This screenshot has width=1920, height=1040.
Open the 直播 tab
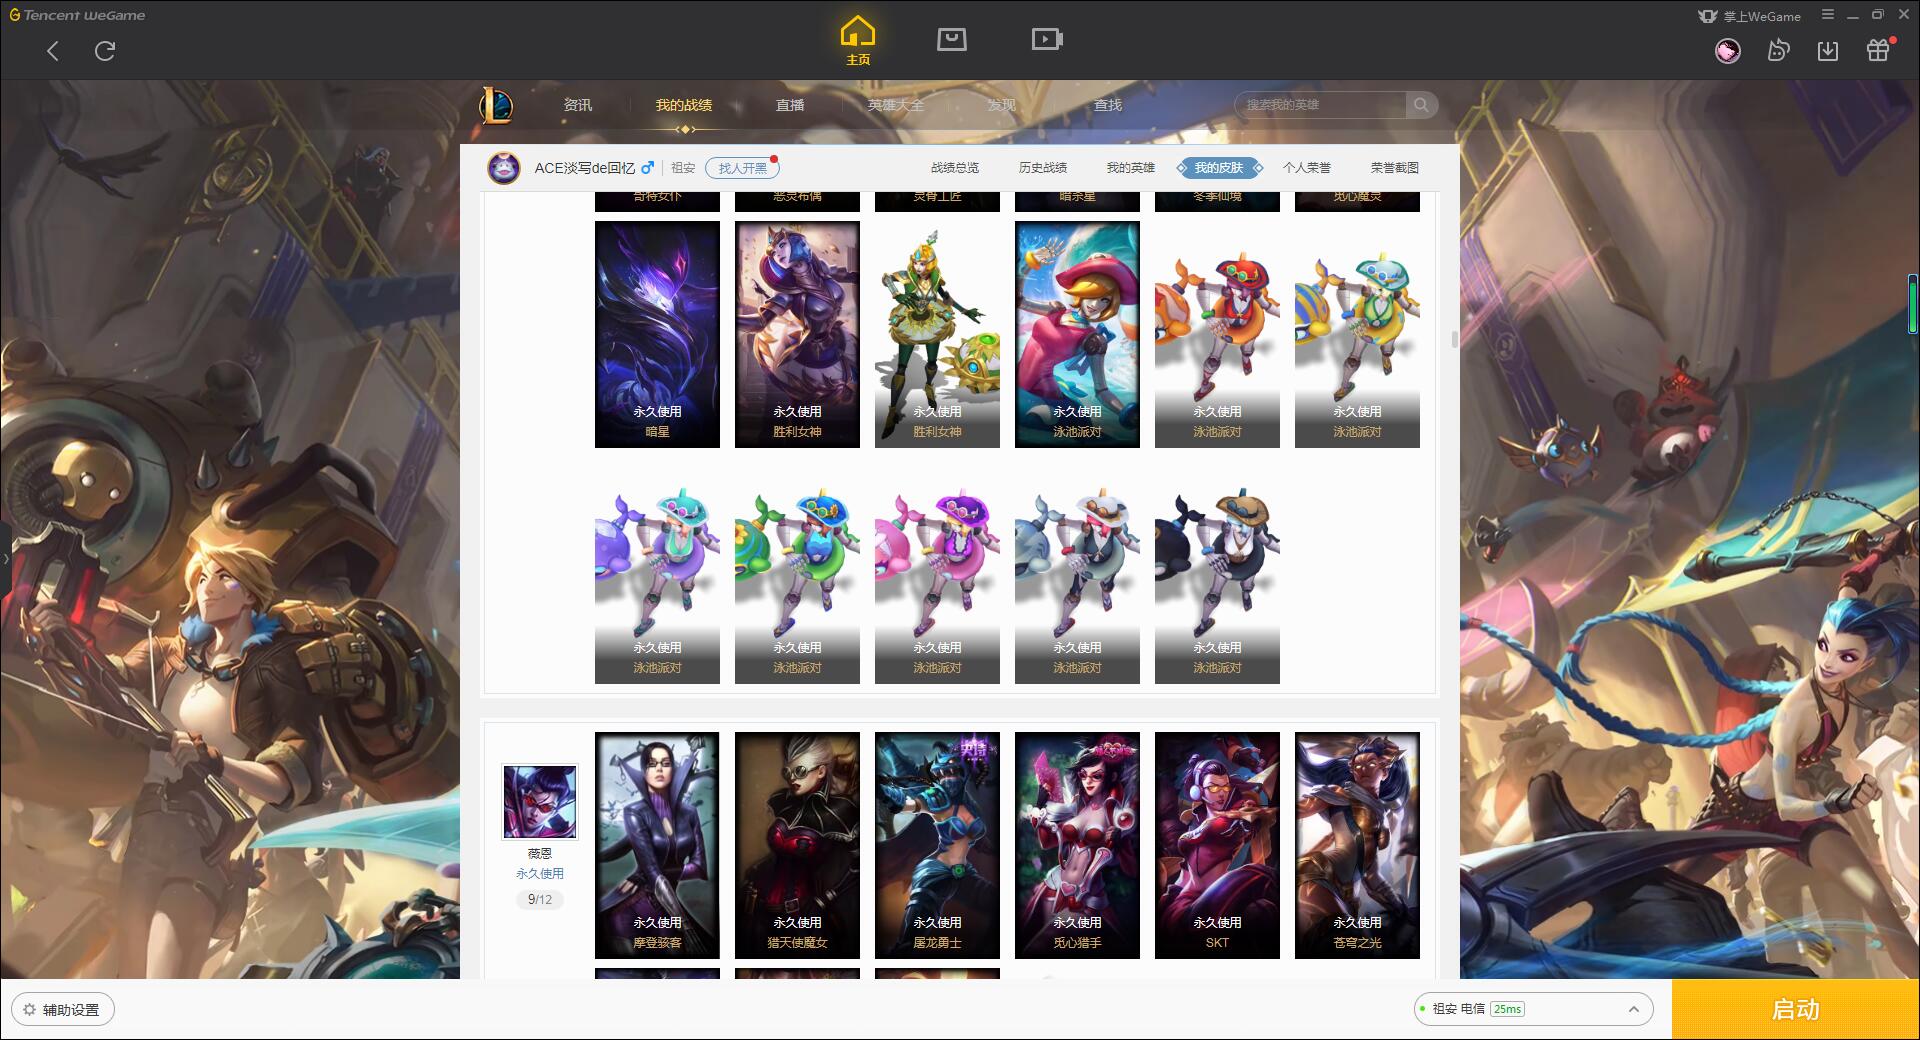pos(790,105)
